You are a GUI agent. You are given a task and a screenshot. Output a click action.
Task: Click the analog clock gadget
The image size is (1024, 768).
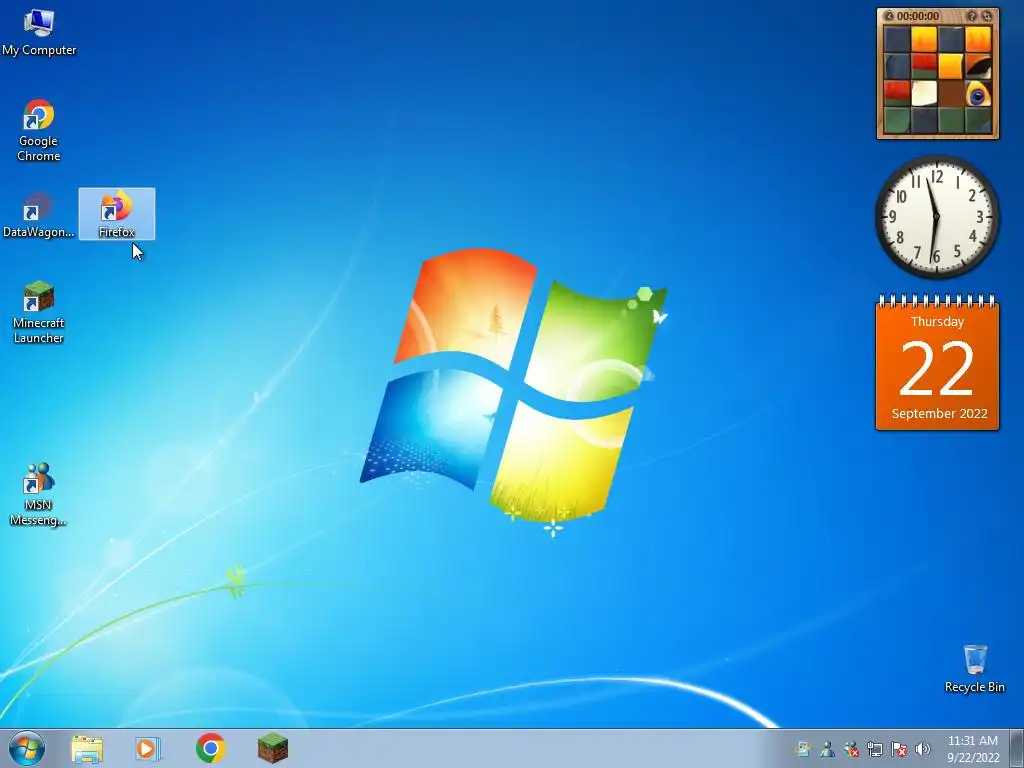click(x=936, y=217)
